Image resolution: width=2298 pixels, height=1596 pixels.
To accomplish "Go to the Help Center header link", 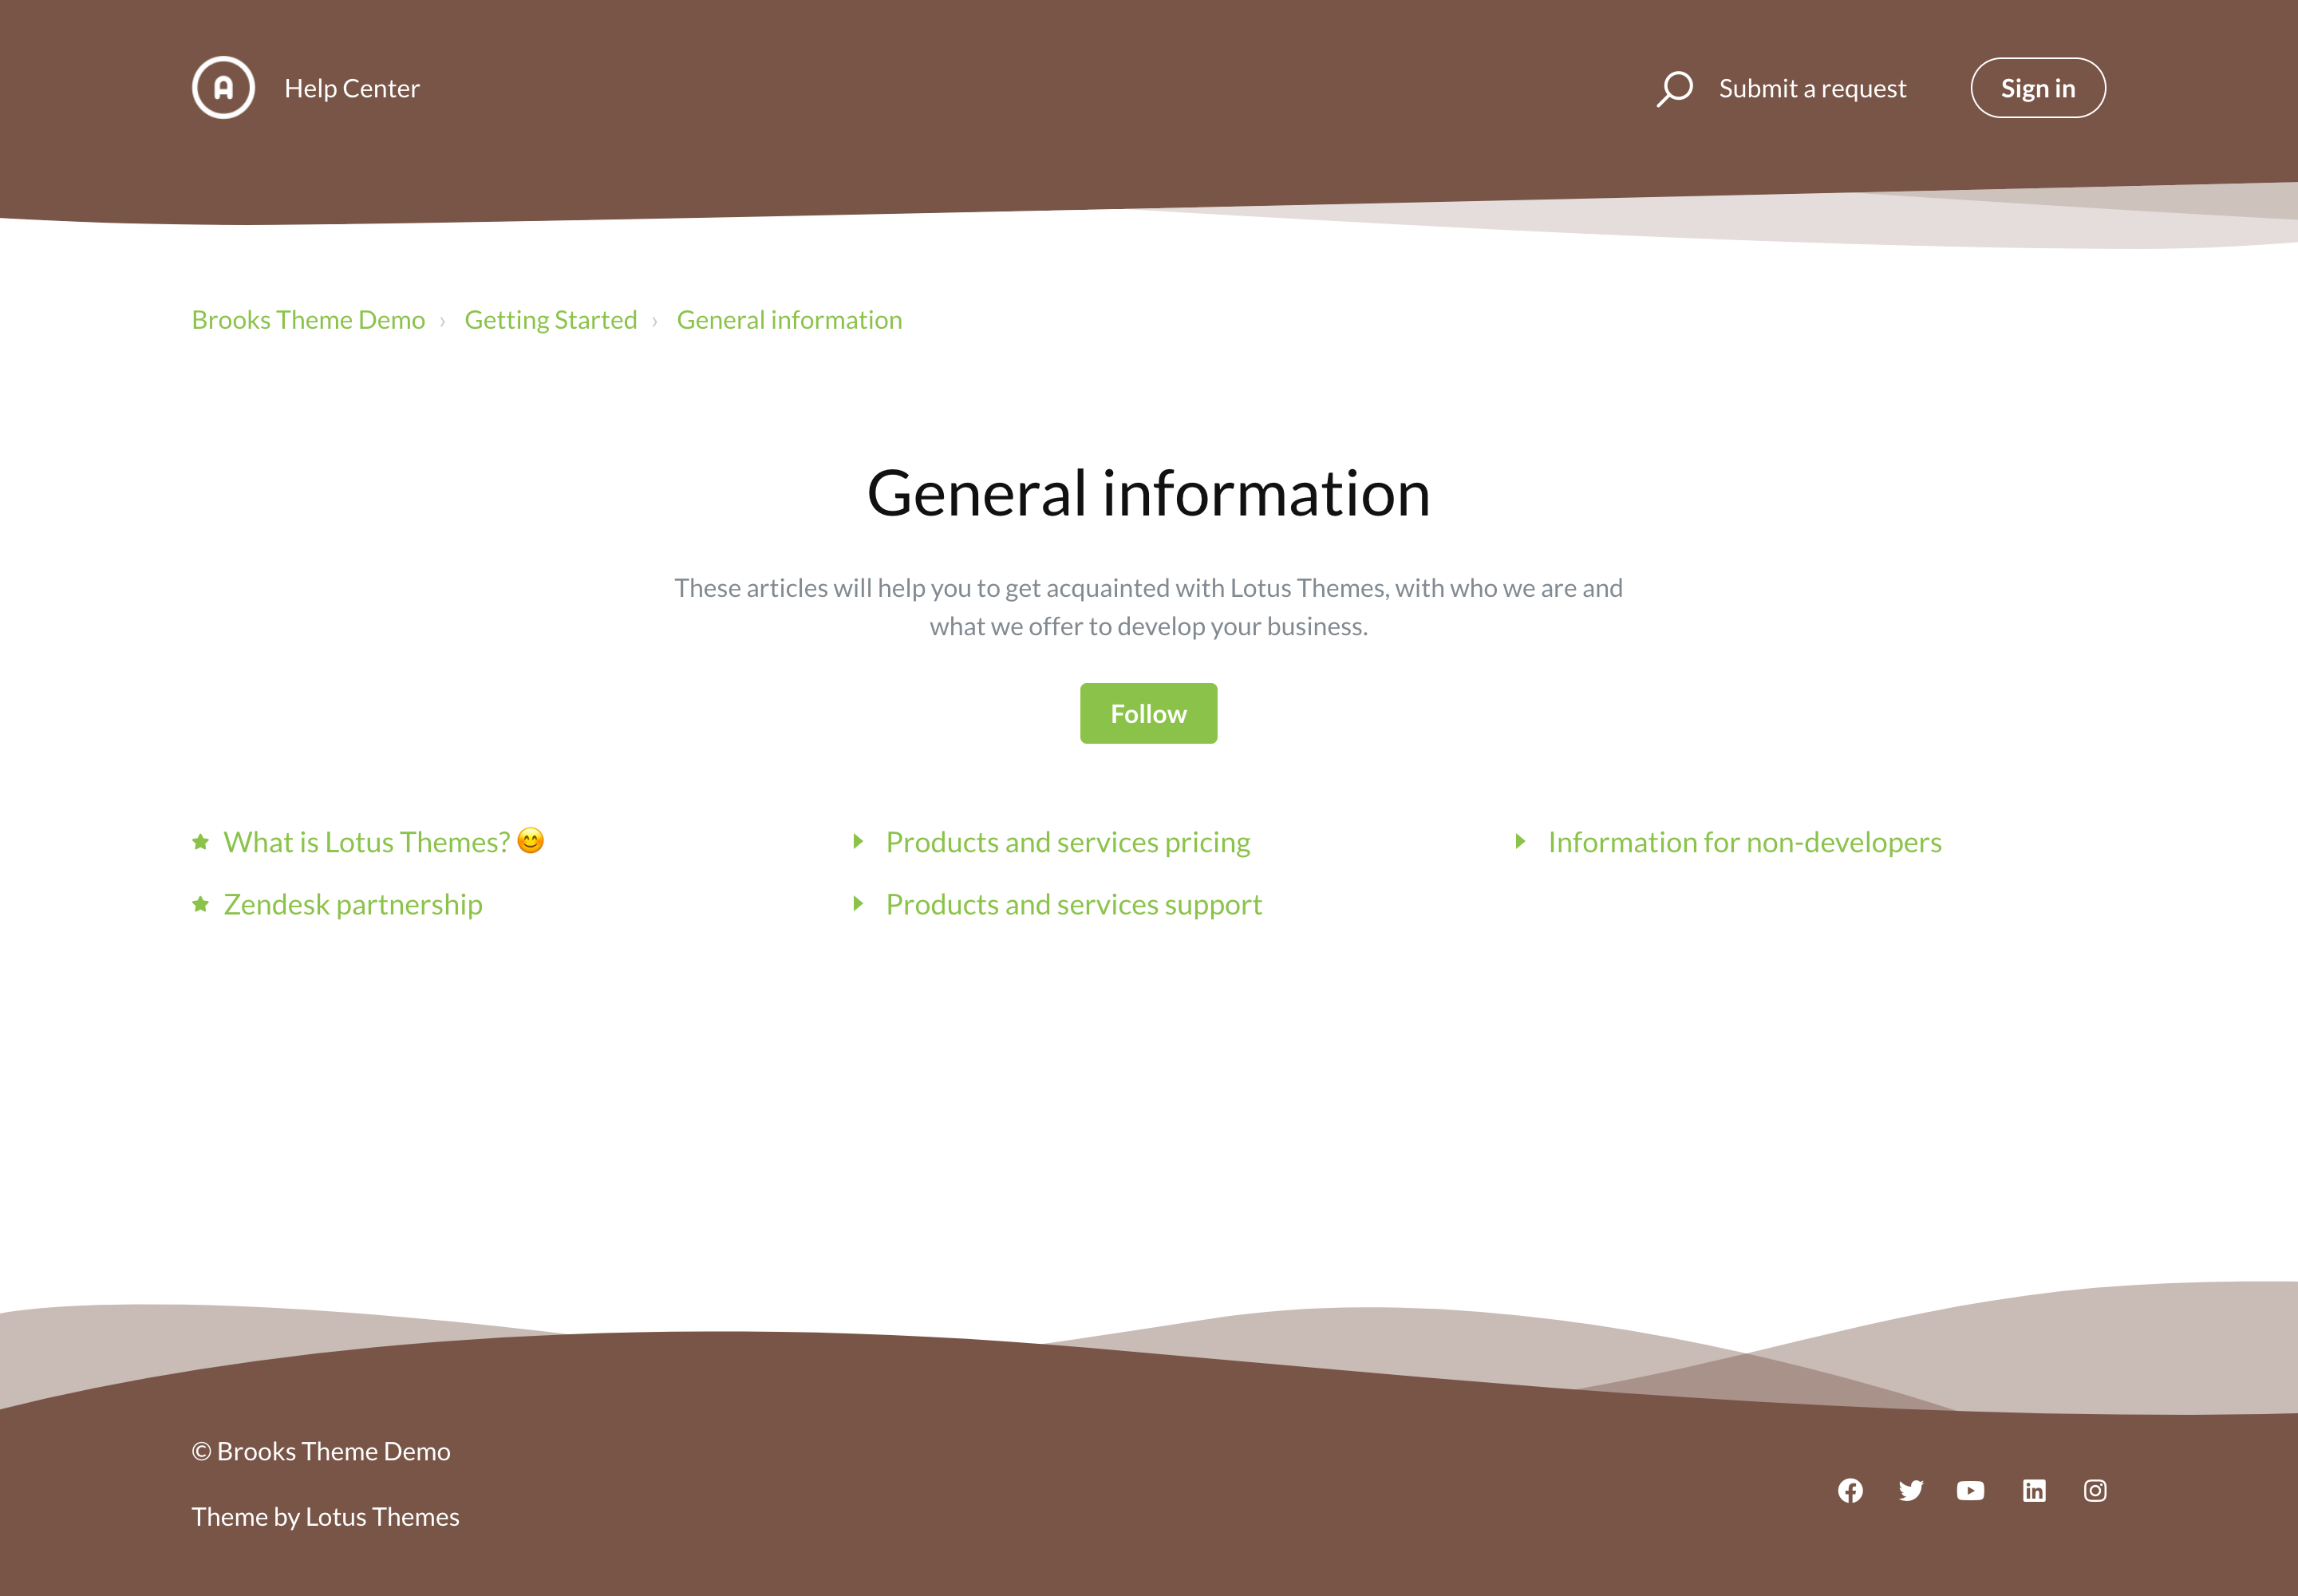I will pos(352,88).
